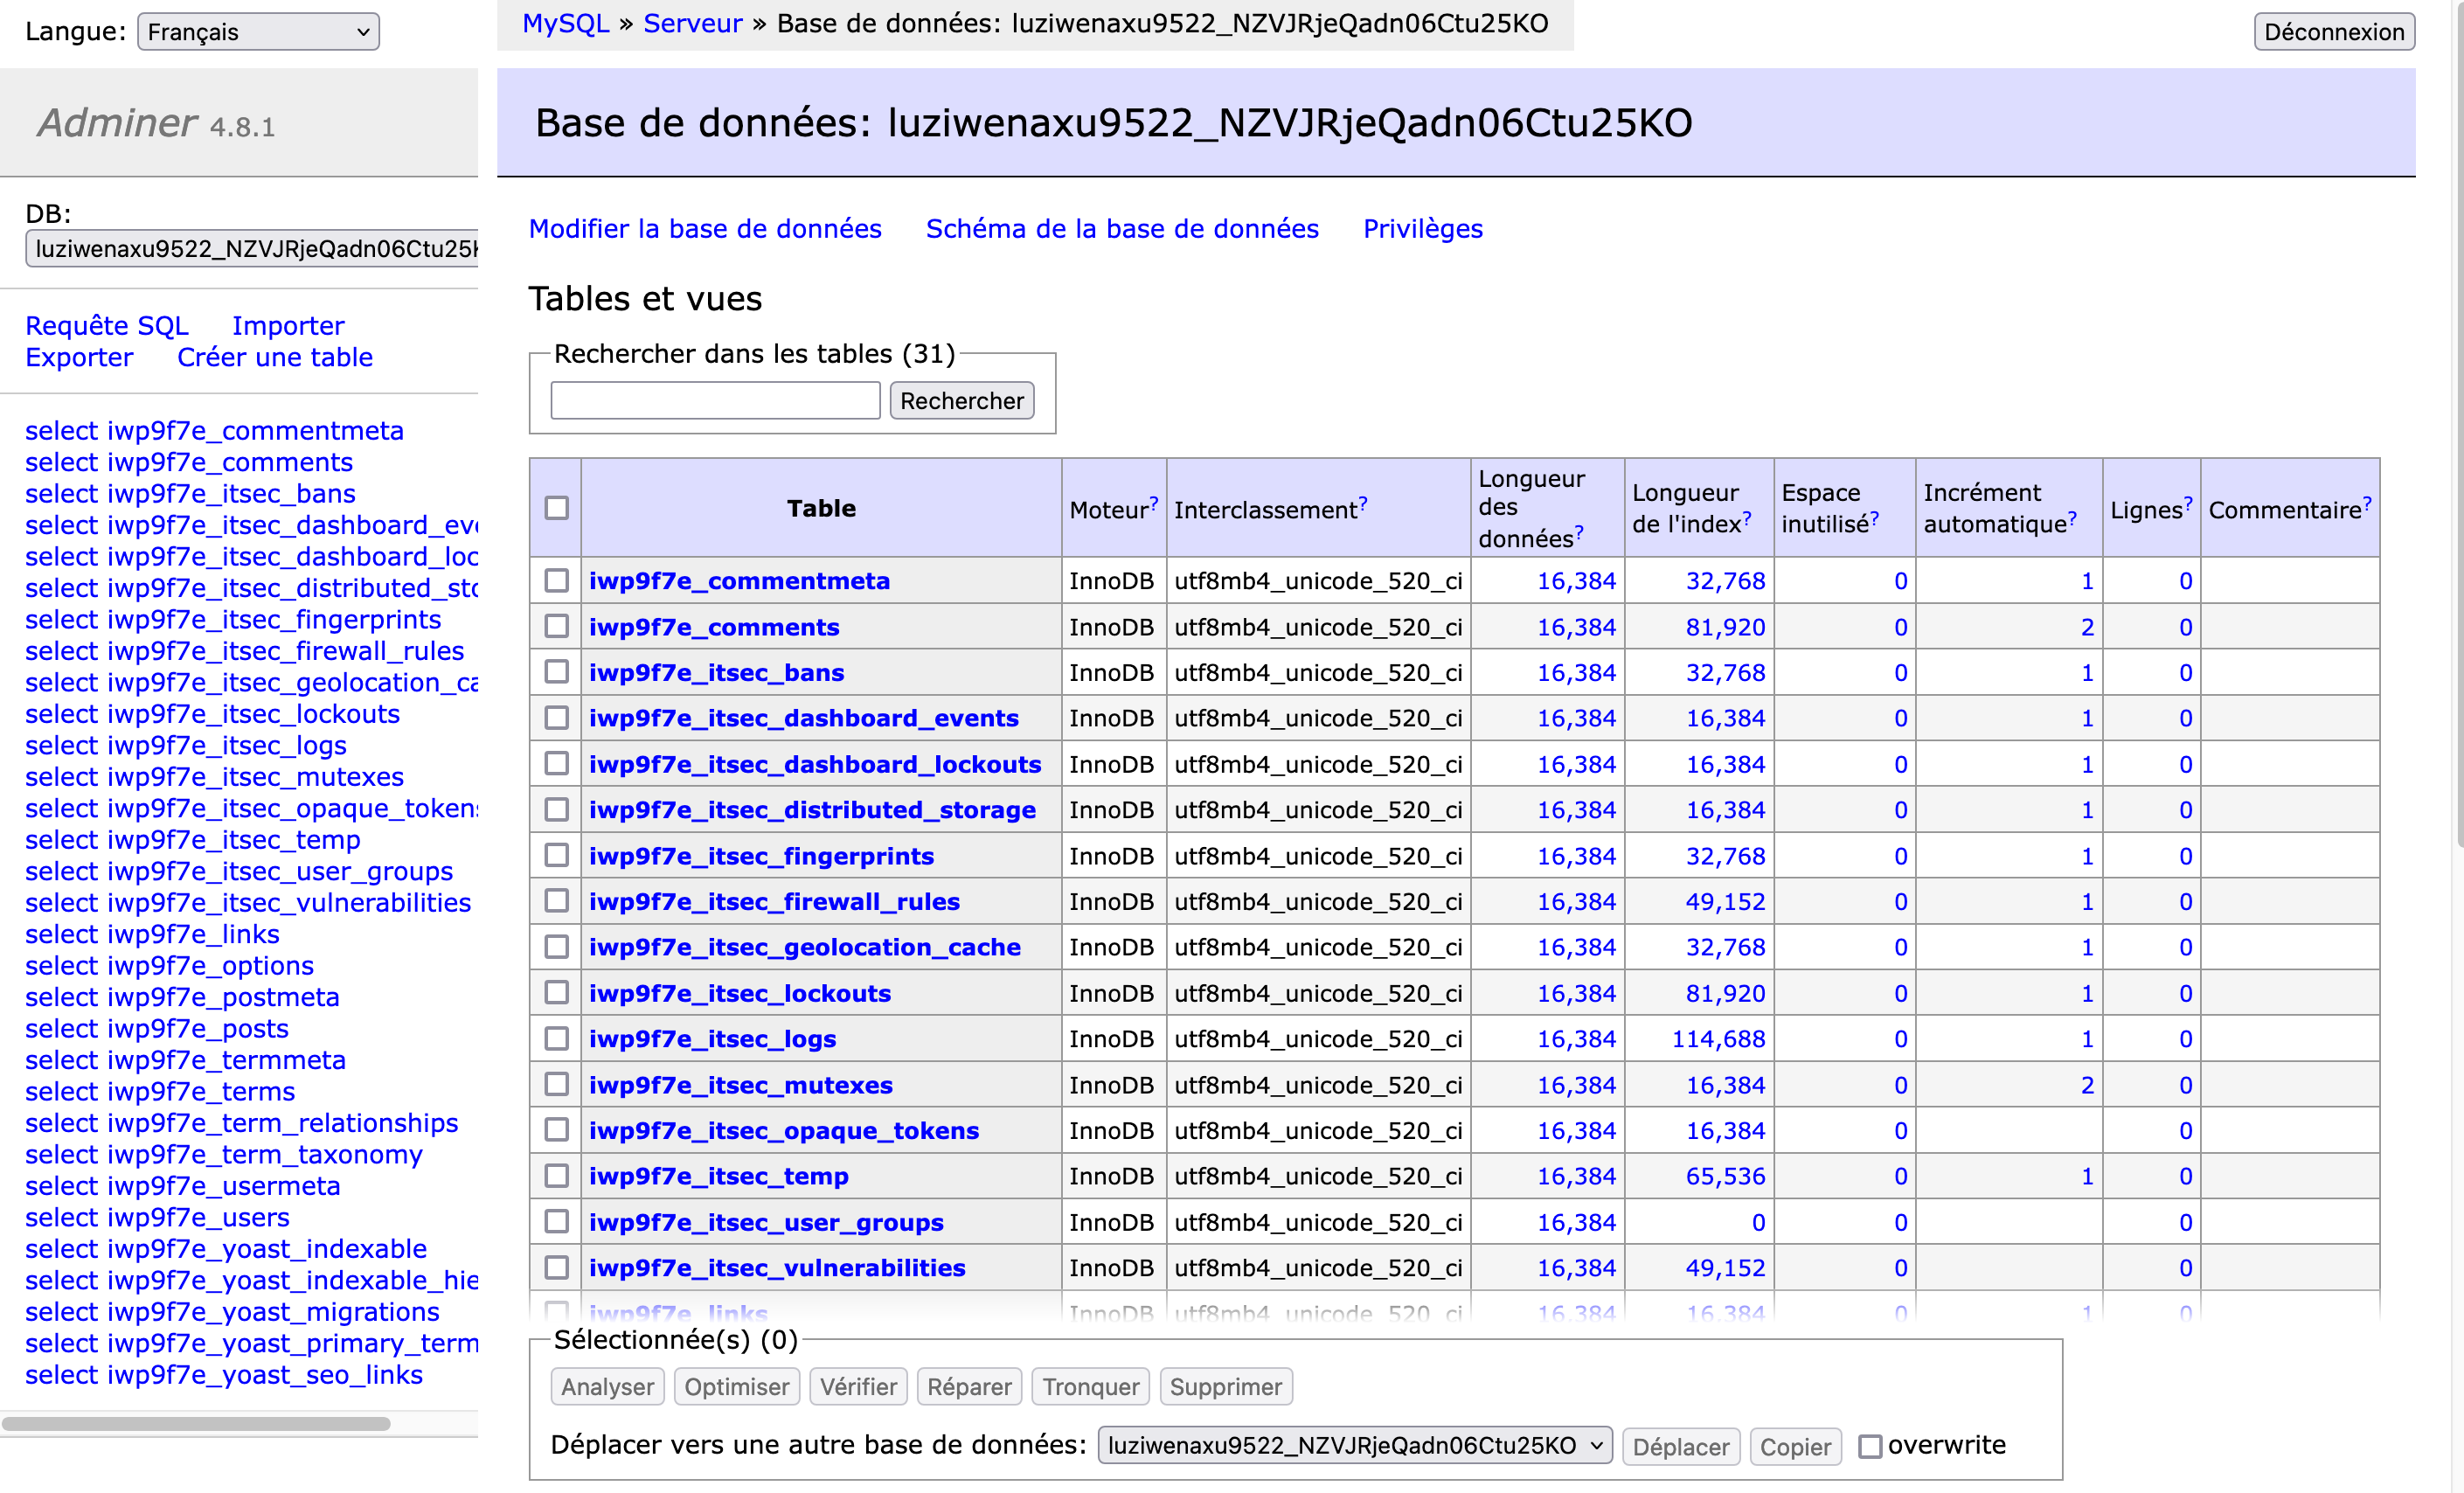Open the Schéma de la base de données link

click(1121, 228)
